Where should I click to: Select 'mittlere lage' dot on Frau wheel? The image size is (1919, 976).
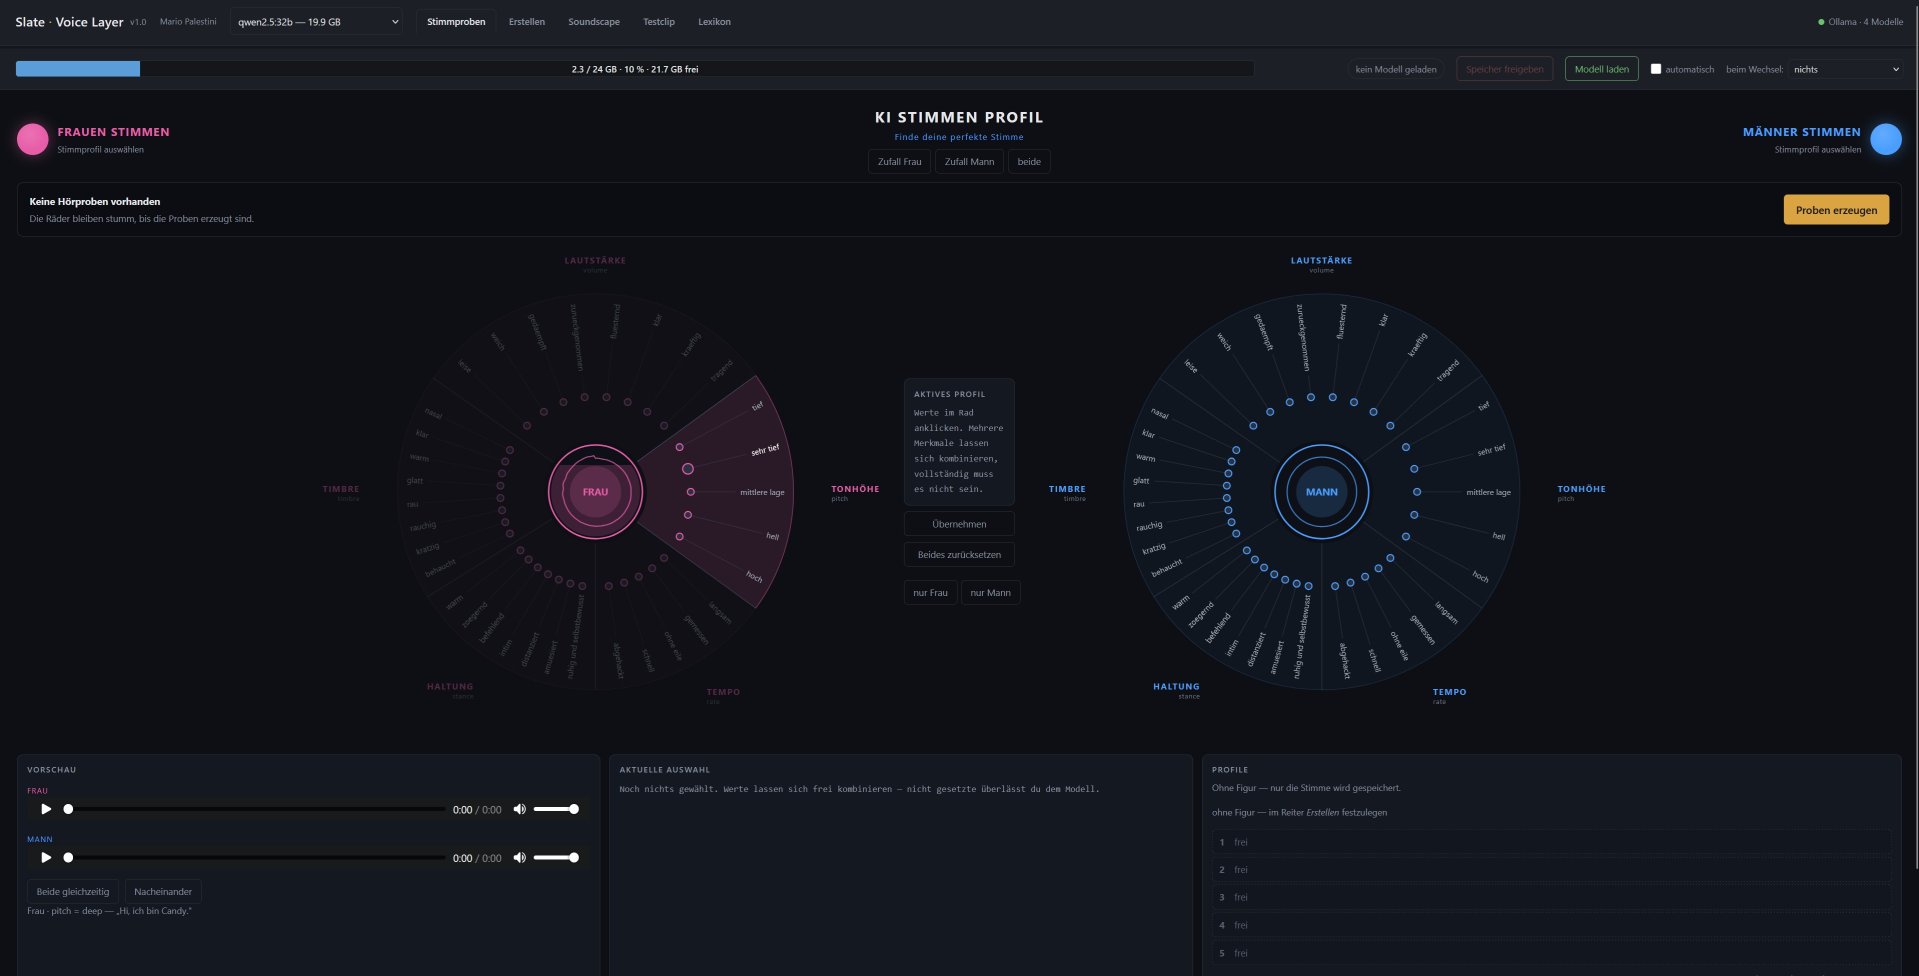(x=691, y=492)
